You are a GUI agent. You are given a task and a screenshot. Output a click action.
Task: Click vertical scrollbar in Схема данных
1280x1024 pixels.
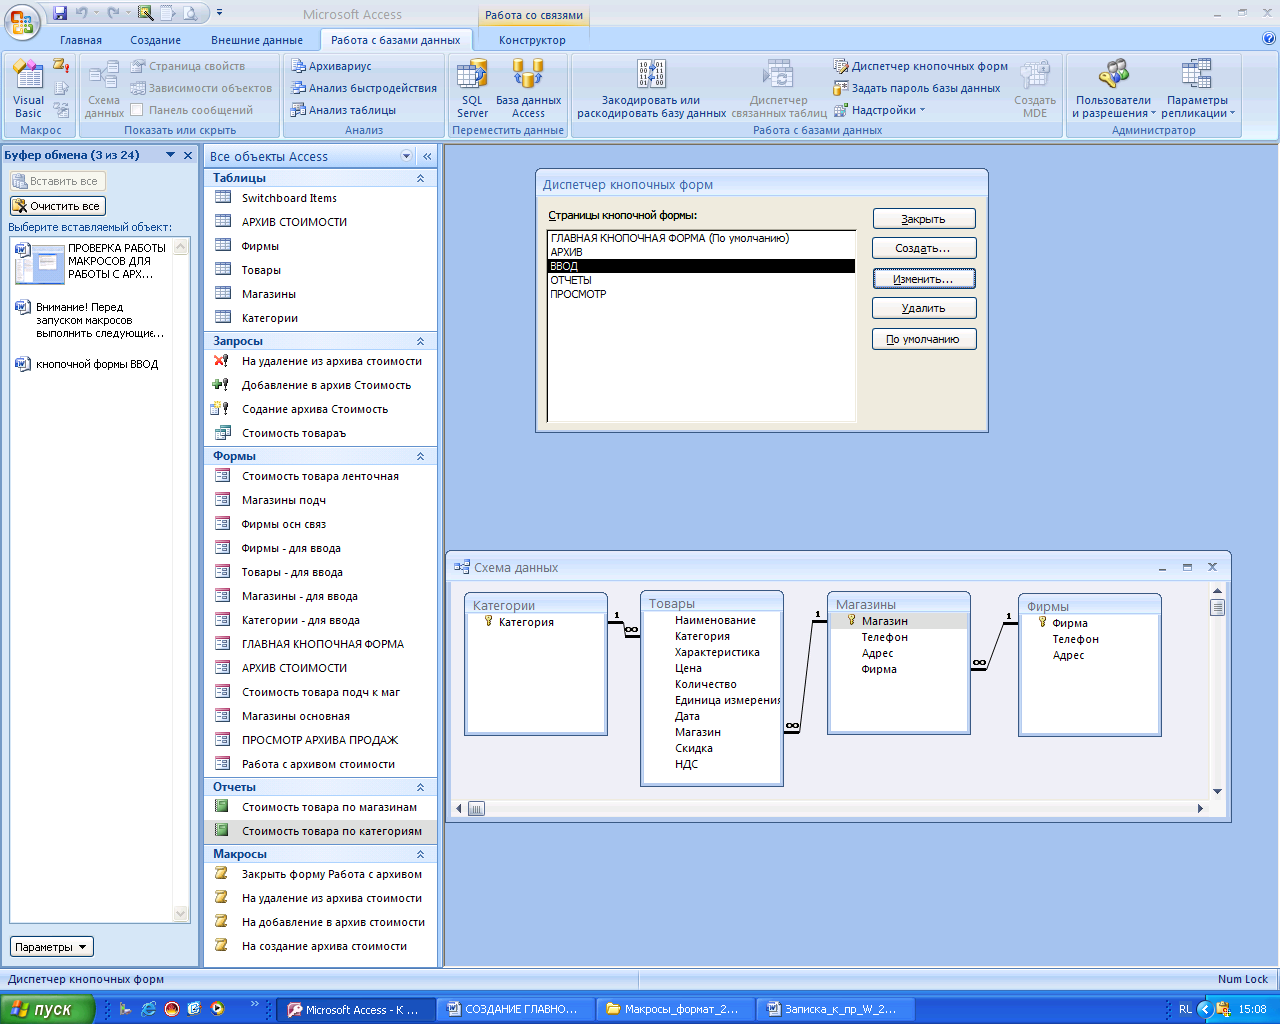click(1217, 690)
